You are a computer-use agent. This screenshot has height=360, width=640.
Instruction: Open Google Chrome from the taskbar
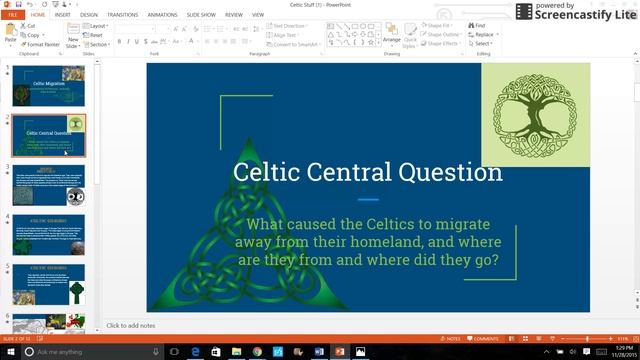(257, 351)
